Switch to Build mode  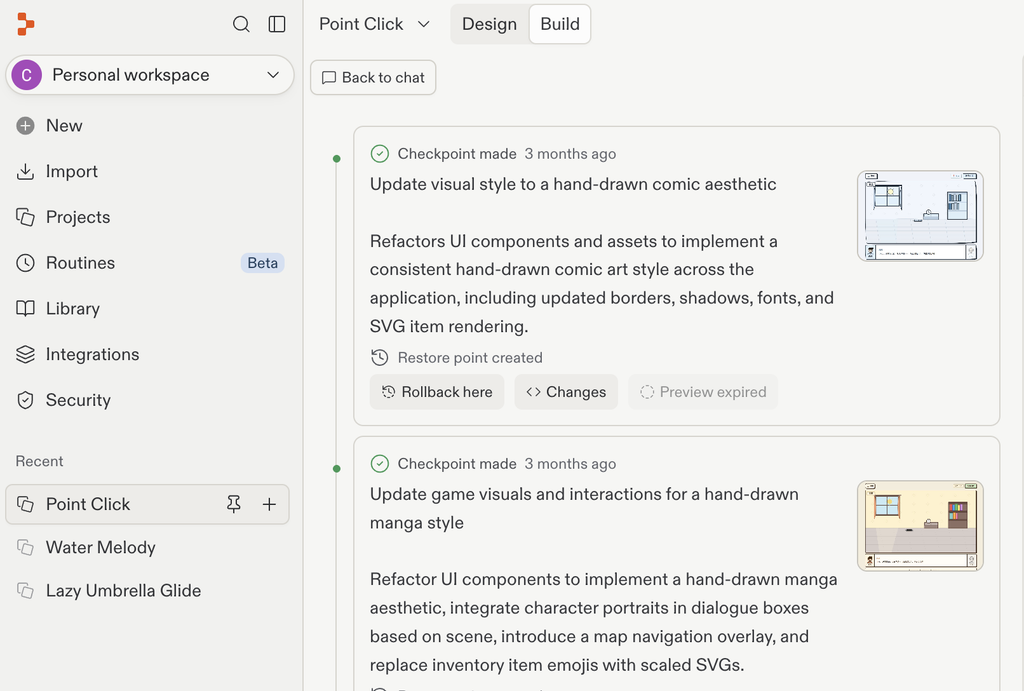[560, 24]
